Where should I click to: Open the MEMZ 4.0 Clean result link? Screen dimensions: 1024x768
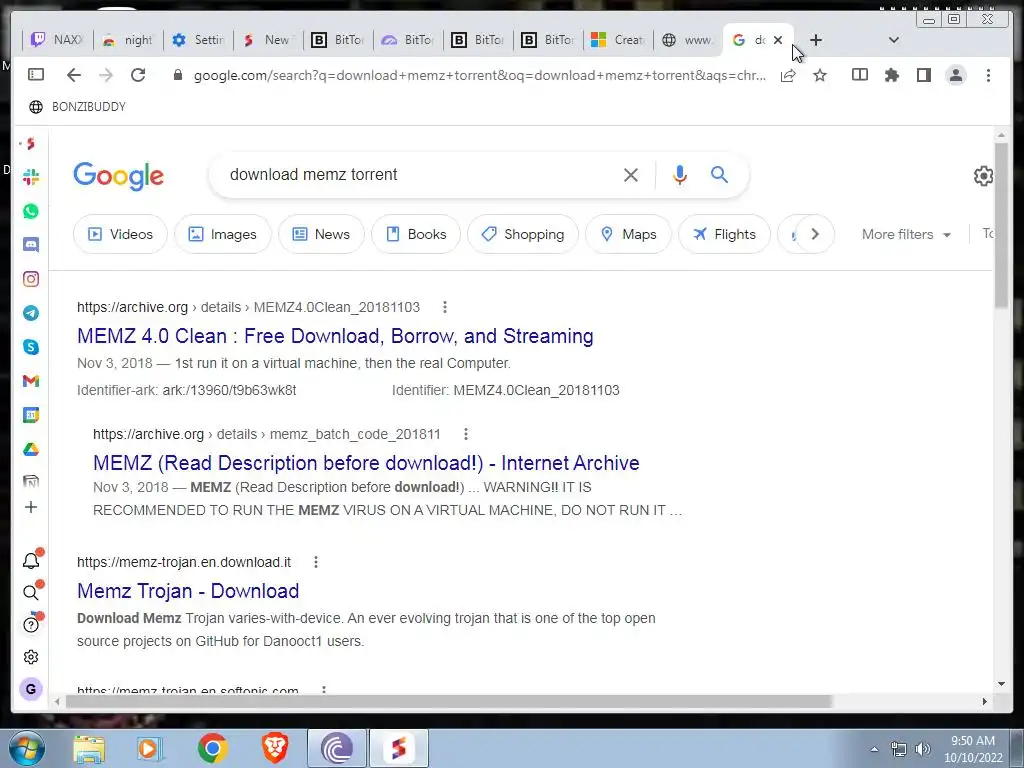(335, 336)
